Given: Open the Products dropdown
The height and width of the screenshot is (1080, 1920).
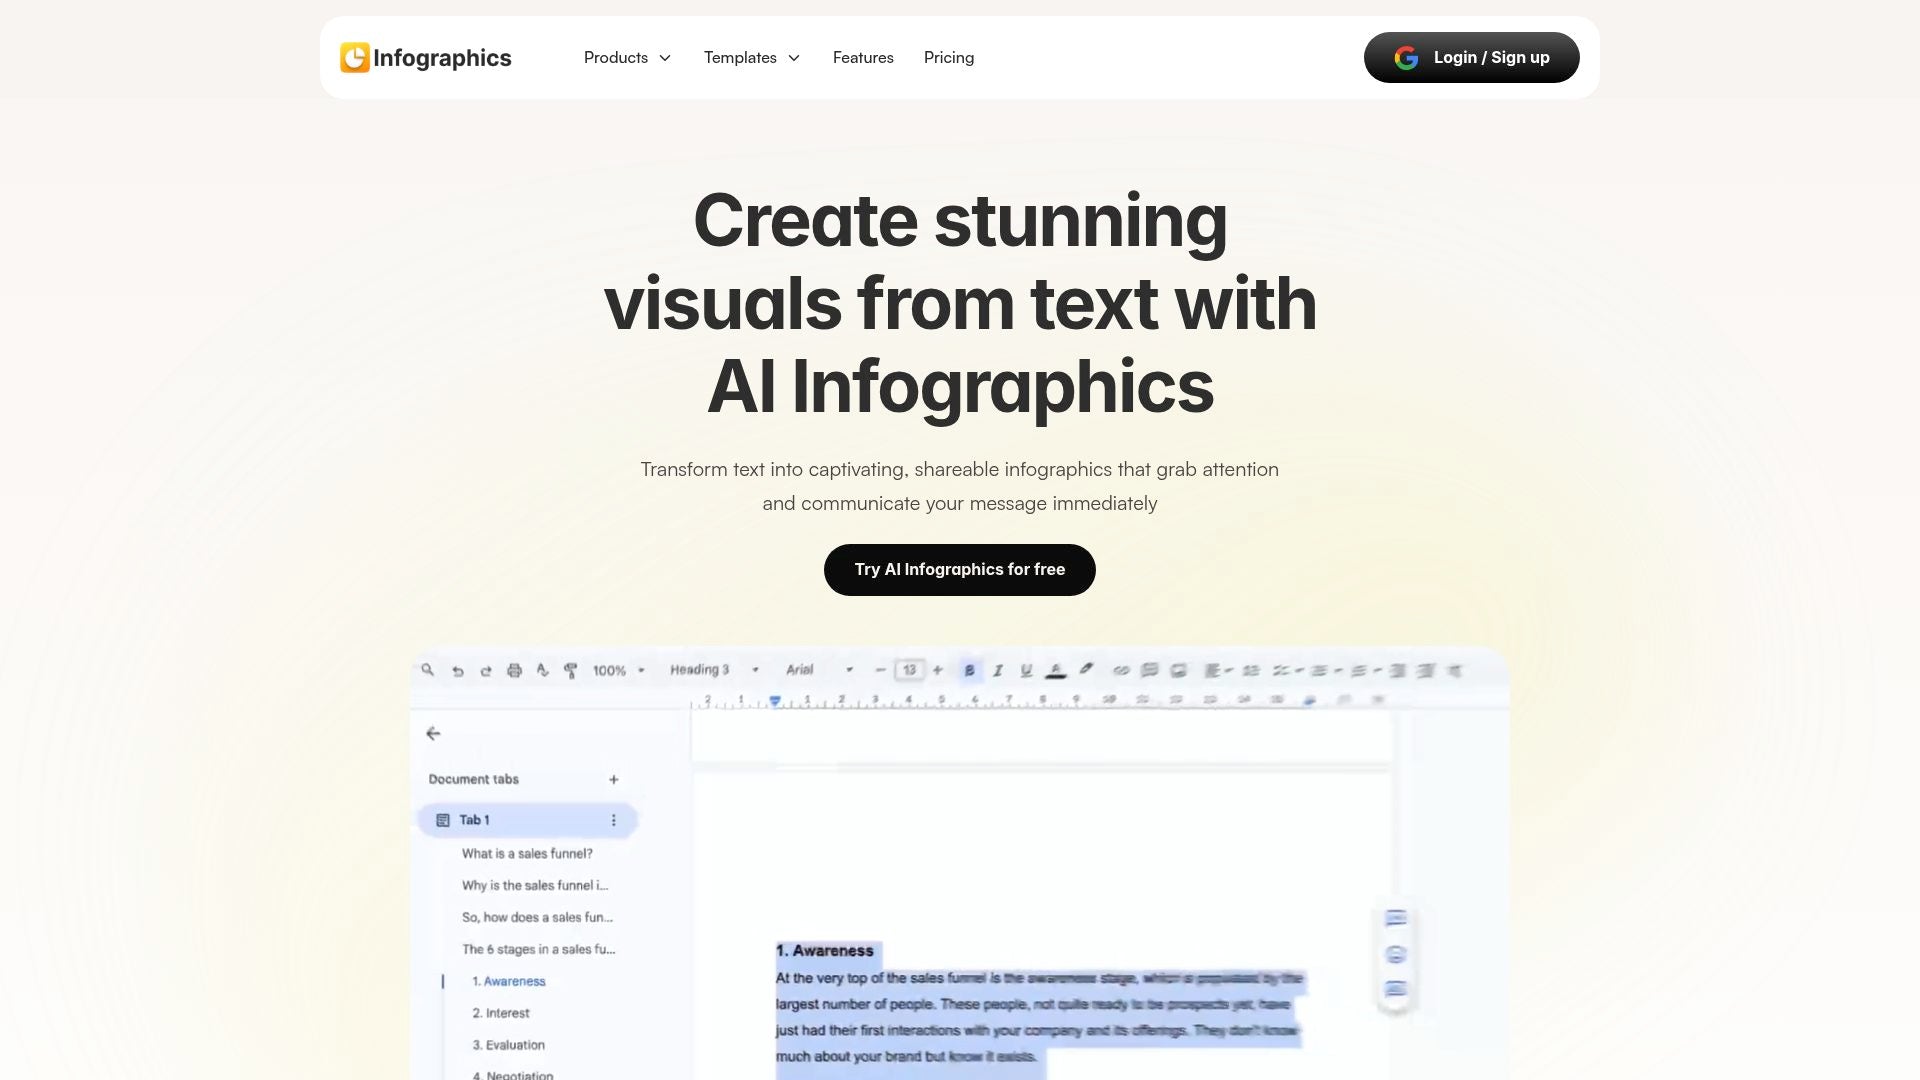Looking at the screenshot, I should (x=627, y=57).
